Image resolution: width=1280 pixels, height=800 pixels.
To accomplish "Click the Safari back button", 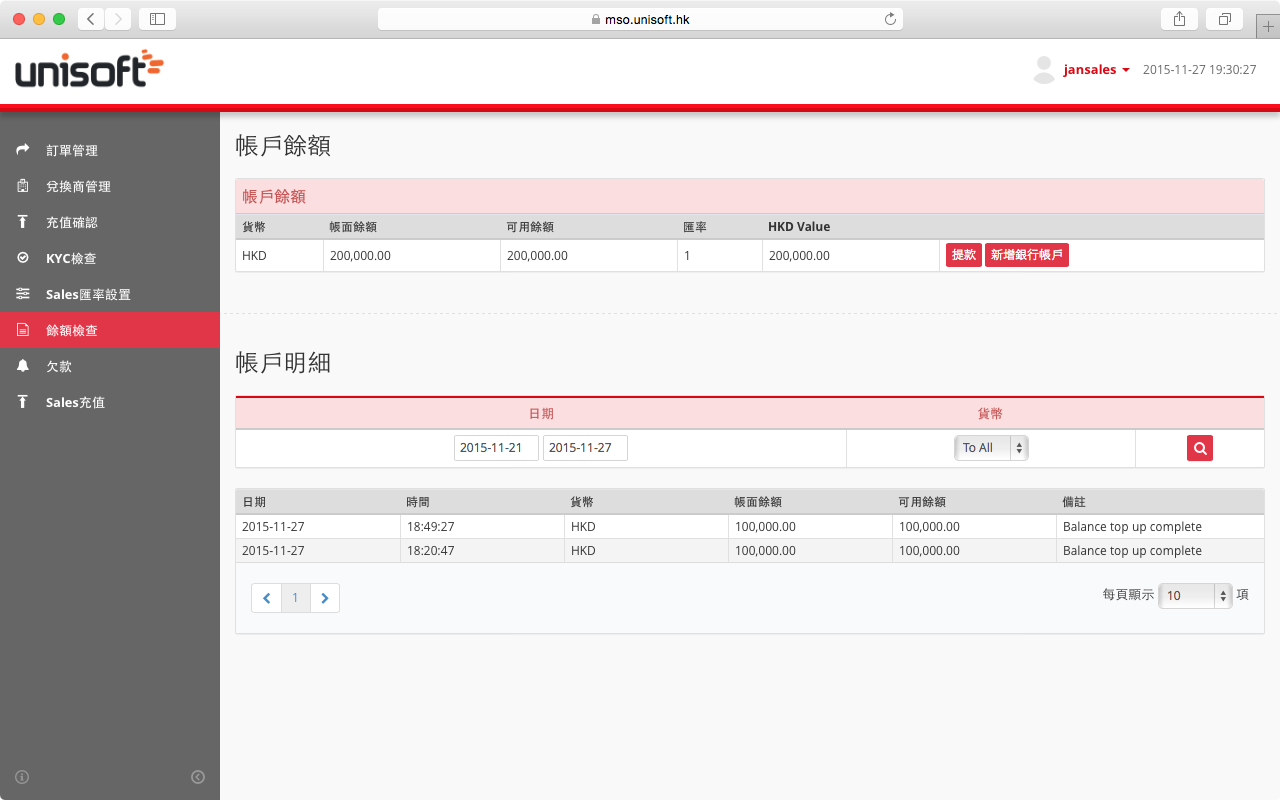I will (x=91, y=19).
